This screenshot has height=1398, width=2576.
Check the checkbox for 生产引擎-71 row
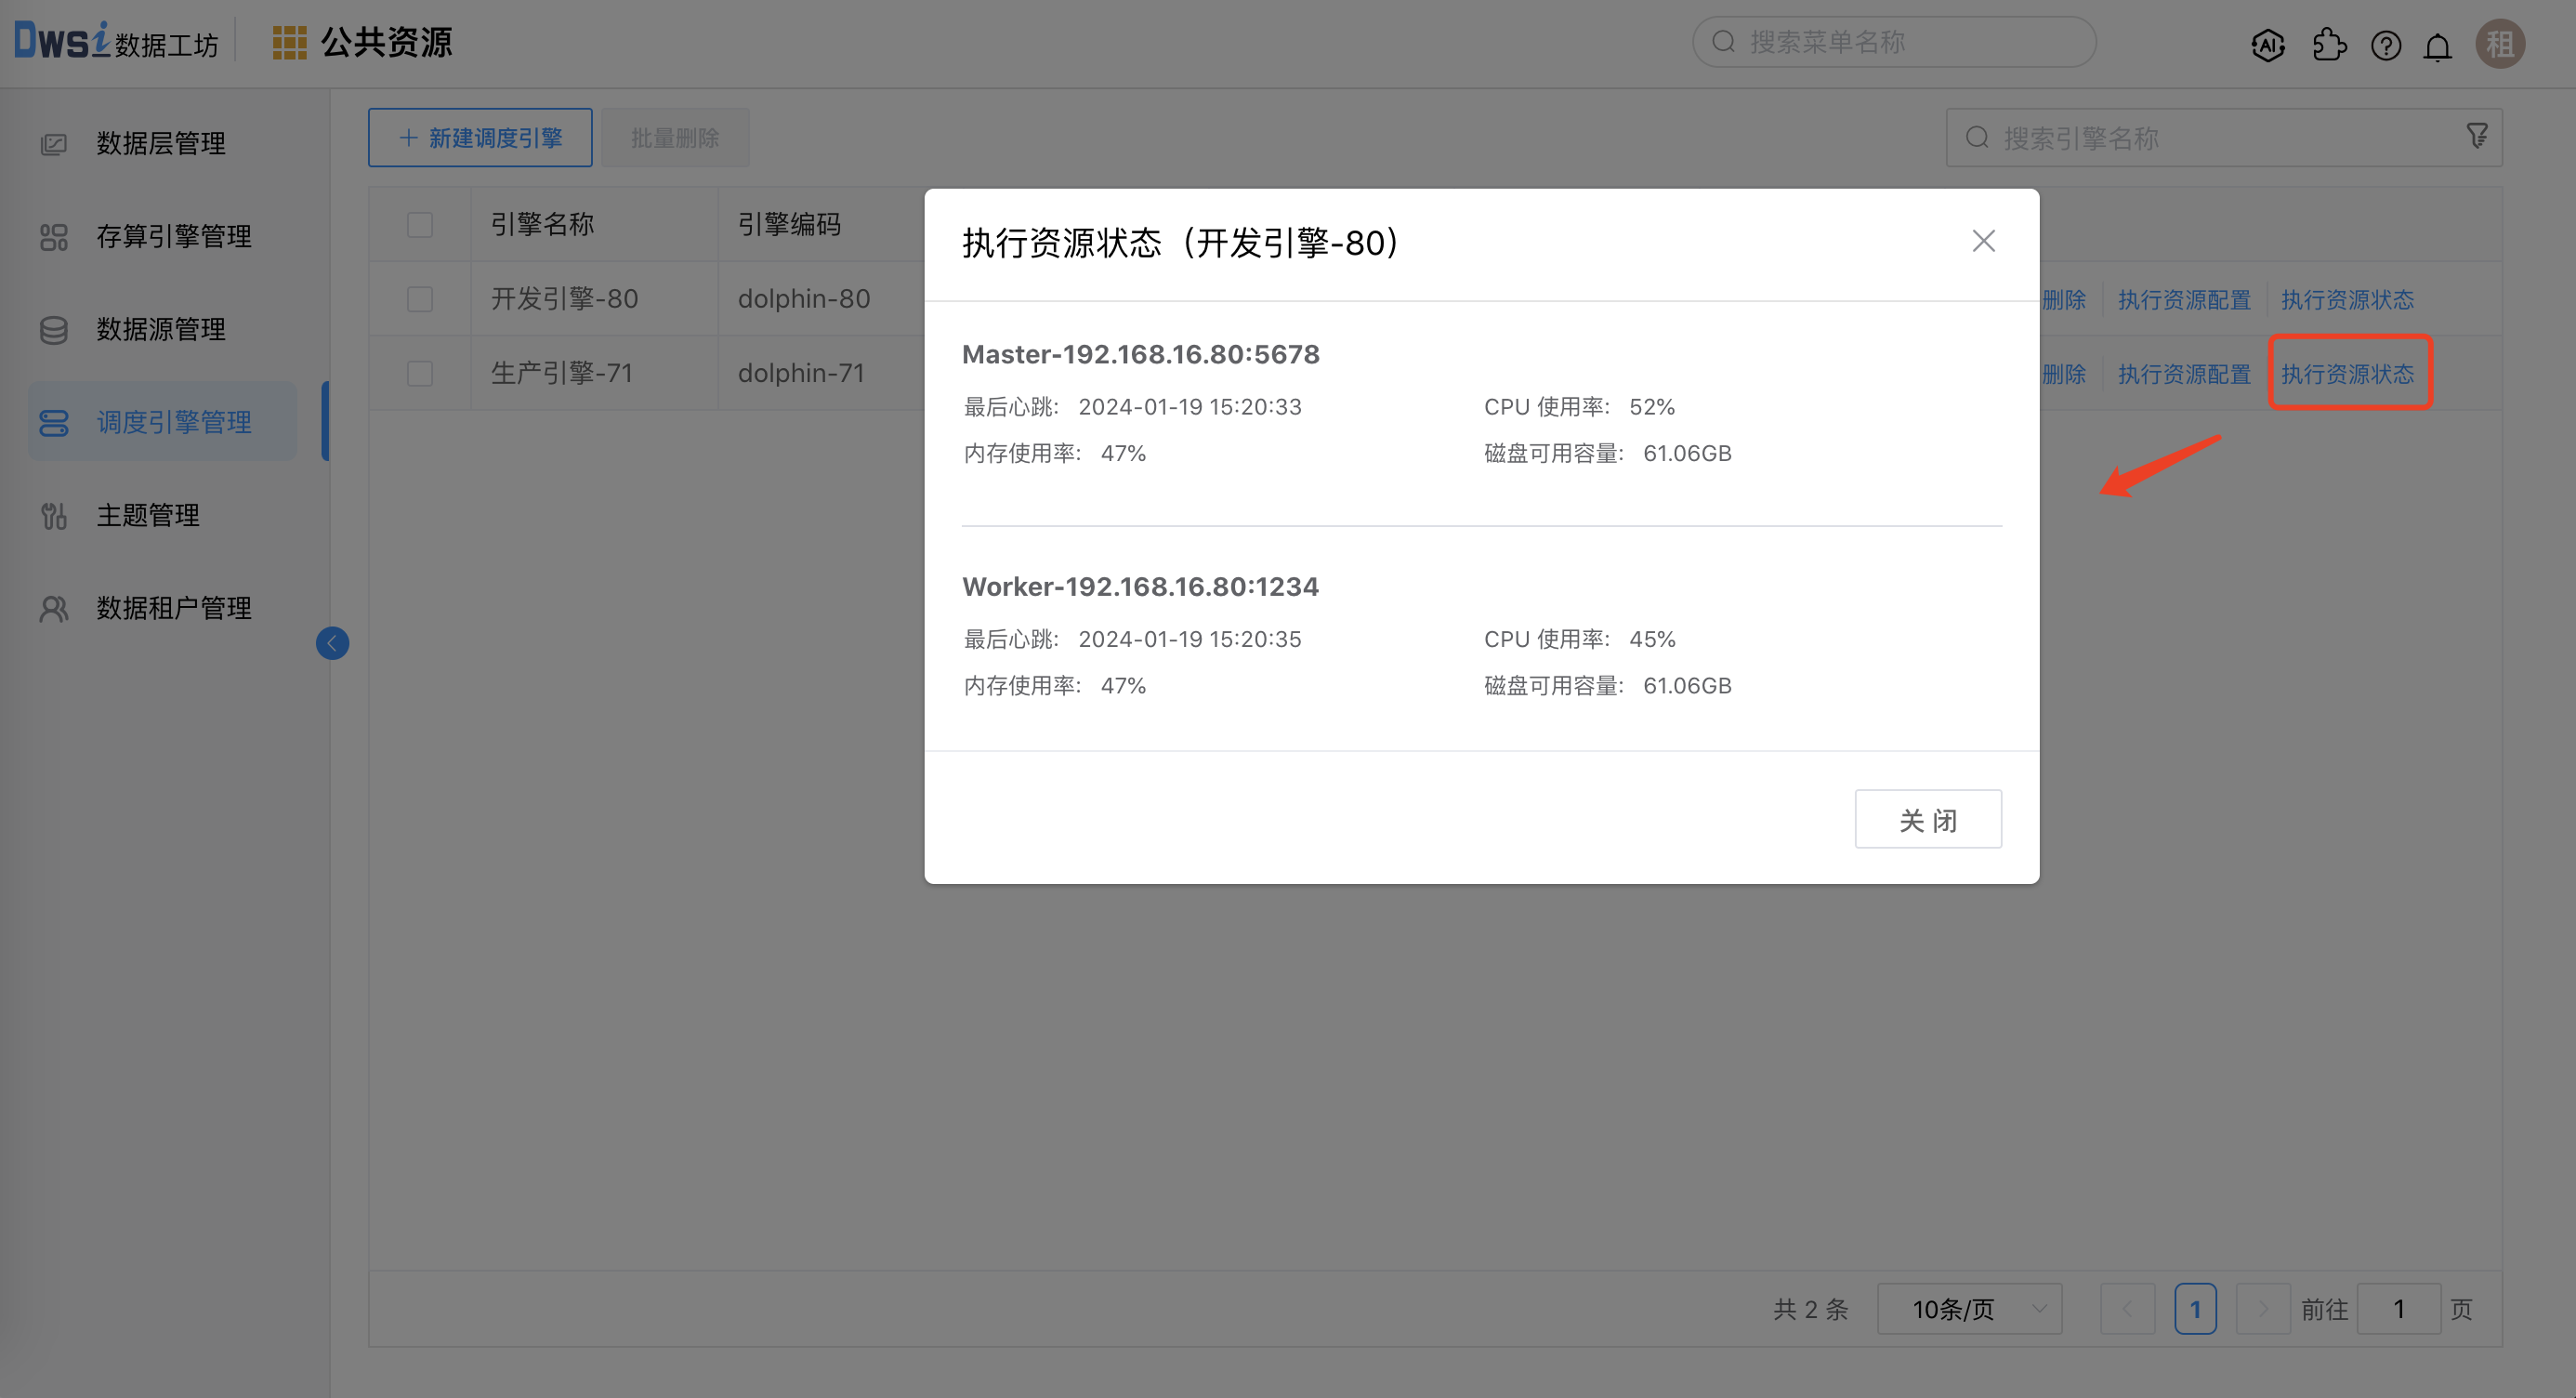coord(420,372)
